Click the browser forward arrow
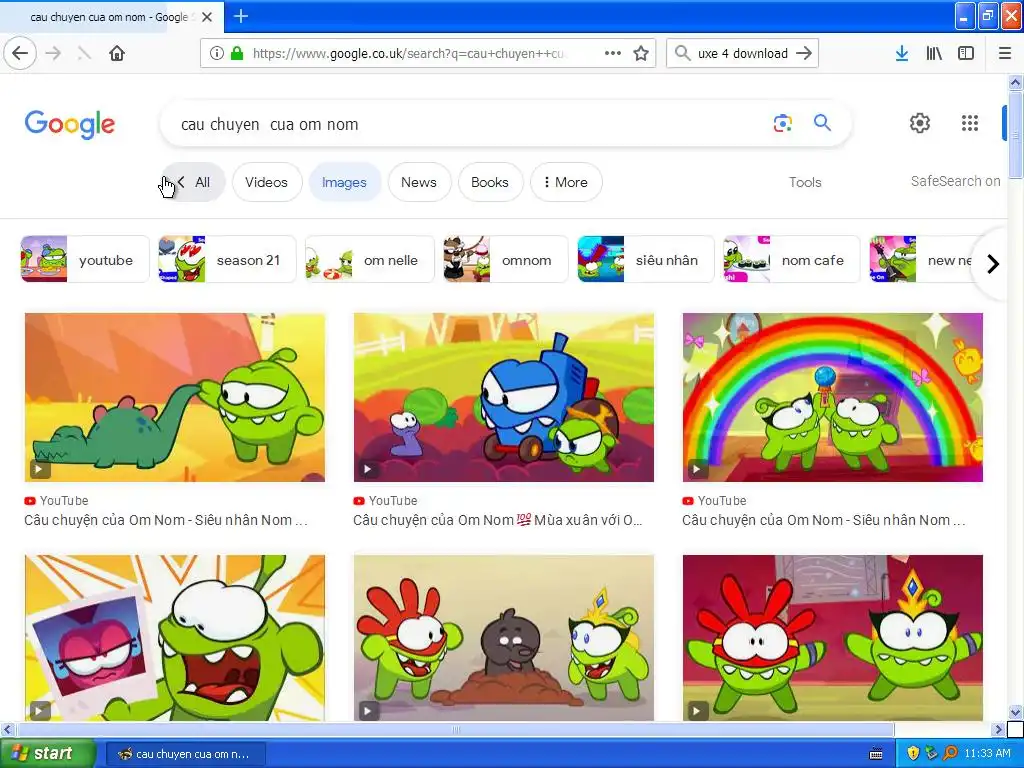Viewport: 1024px width, 768px height. 54,54
